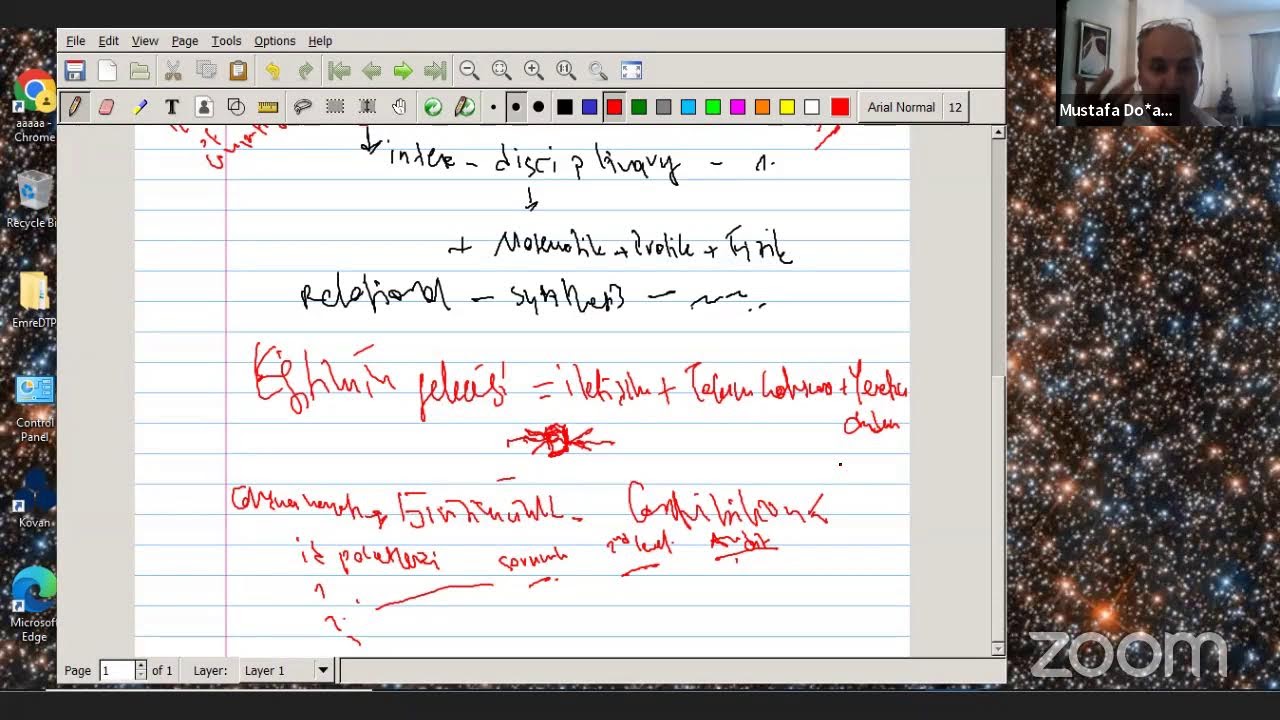The height and width of the screenshot is (720, 1280).
Task: Open the Recycle Bin desktop icon
Action: 33,198
